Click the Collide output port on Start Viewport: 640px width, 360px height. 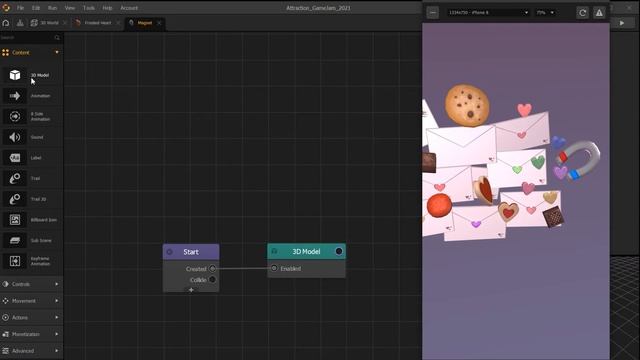coord(212,280)
